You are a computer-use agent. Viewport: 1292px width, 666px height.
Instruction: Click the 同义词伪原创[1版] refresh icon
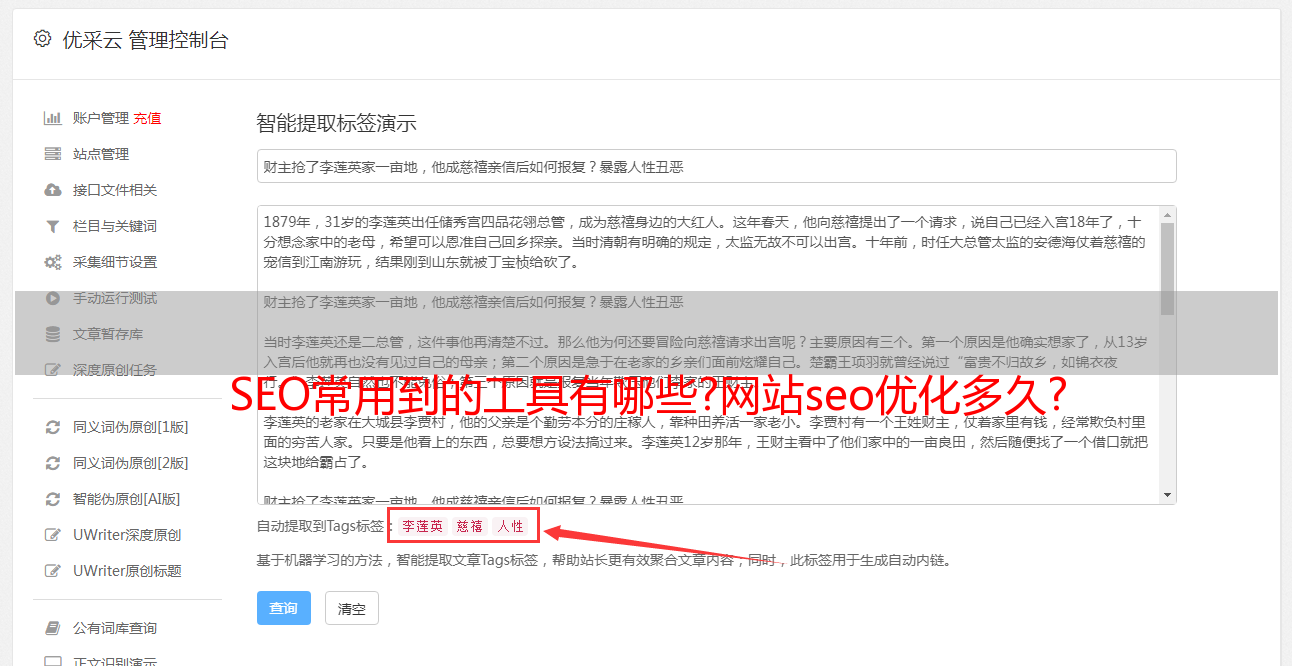[x=53, y=427]
